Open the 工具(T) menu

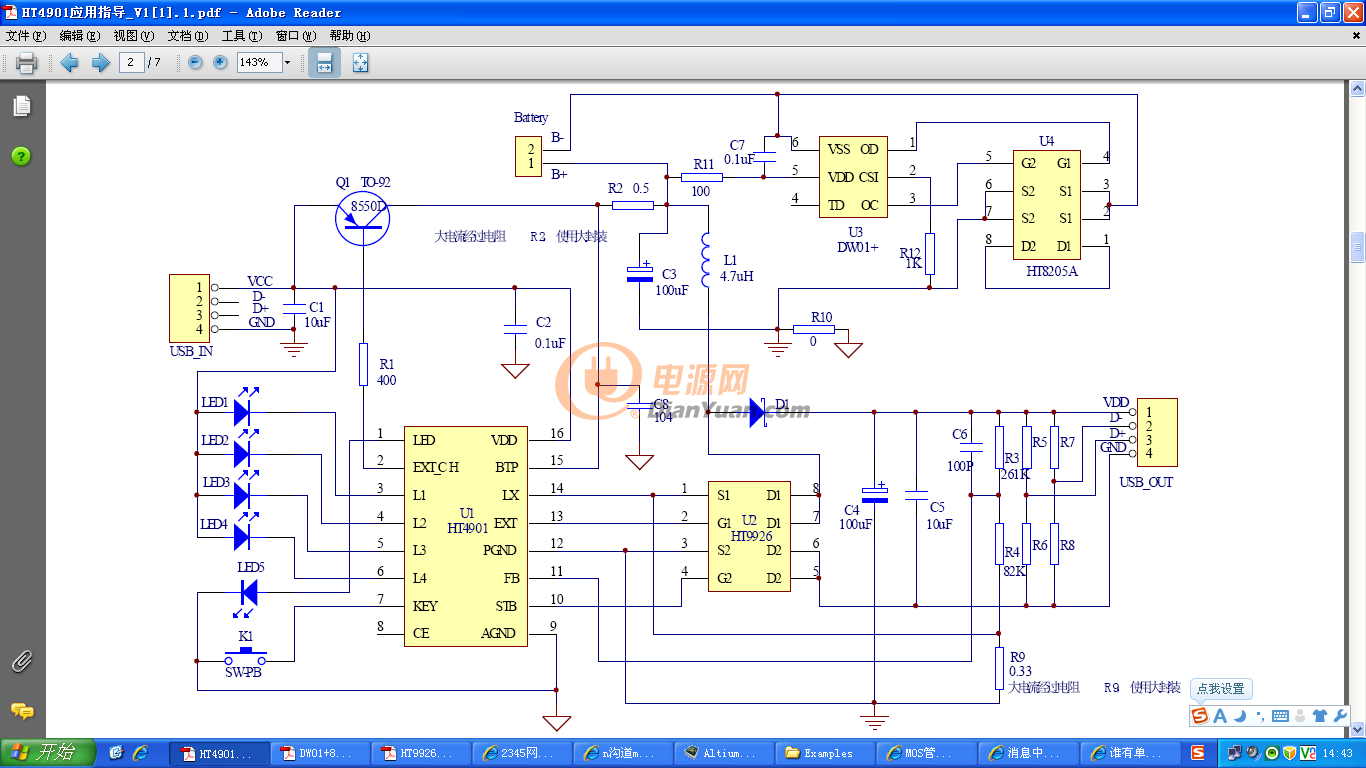pos(241,35)
